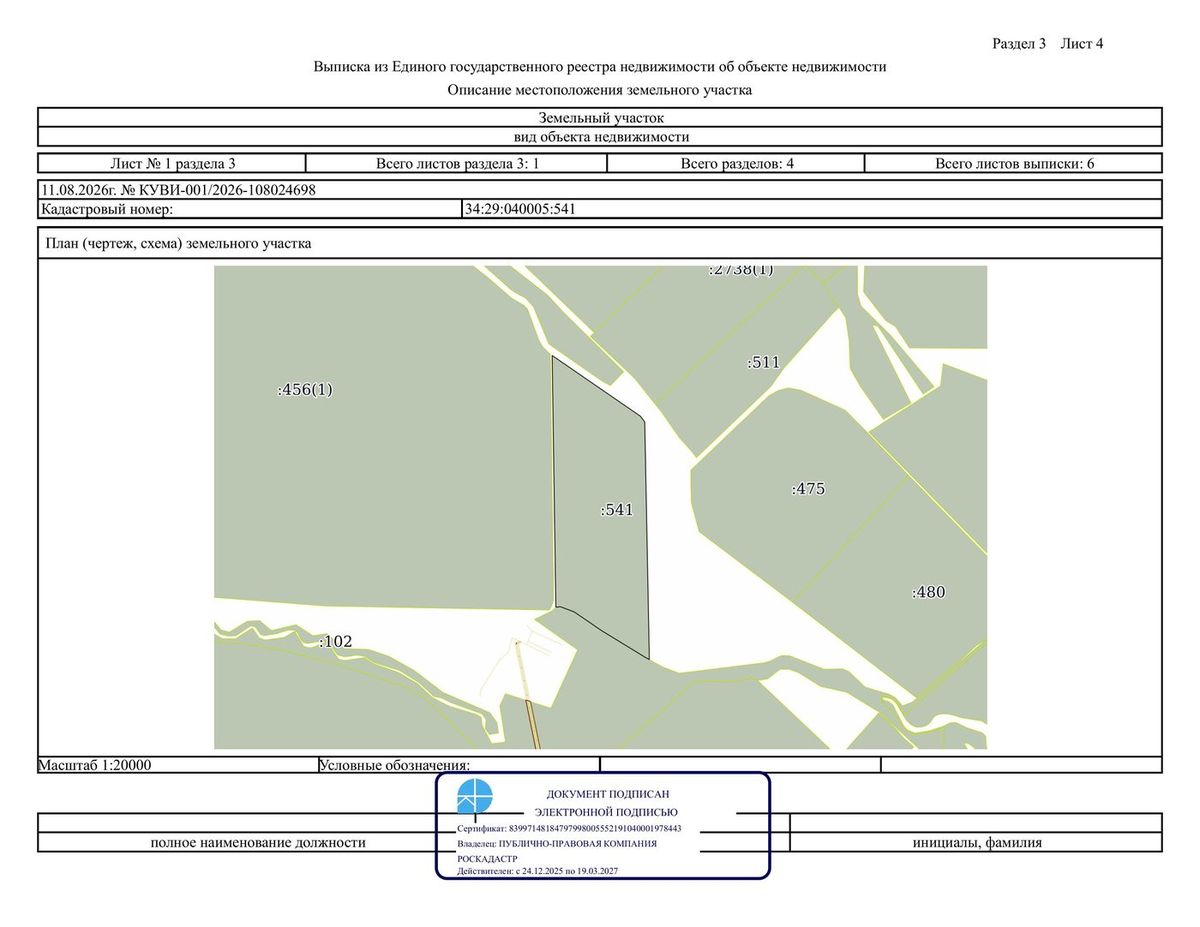Click cell "Всего листов выписки: 6"
The image size is (1200, 927).
coord(1013,163)
